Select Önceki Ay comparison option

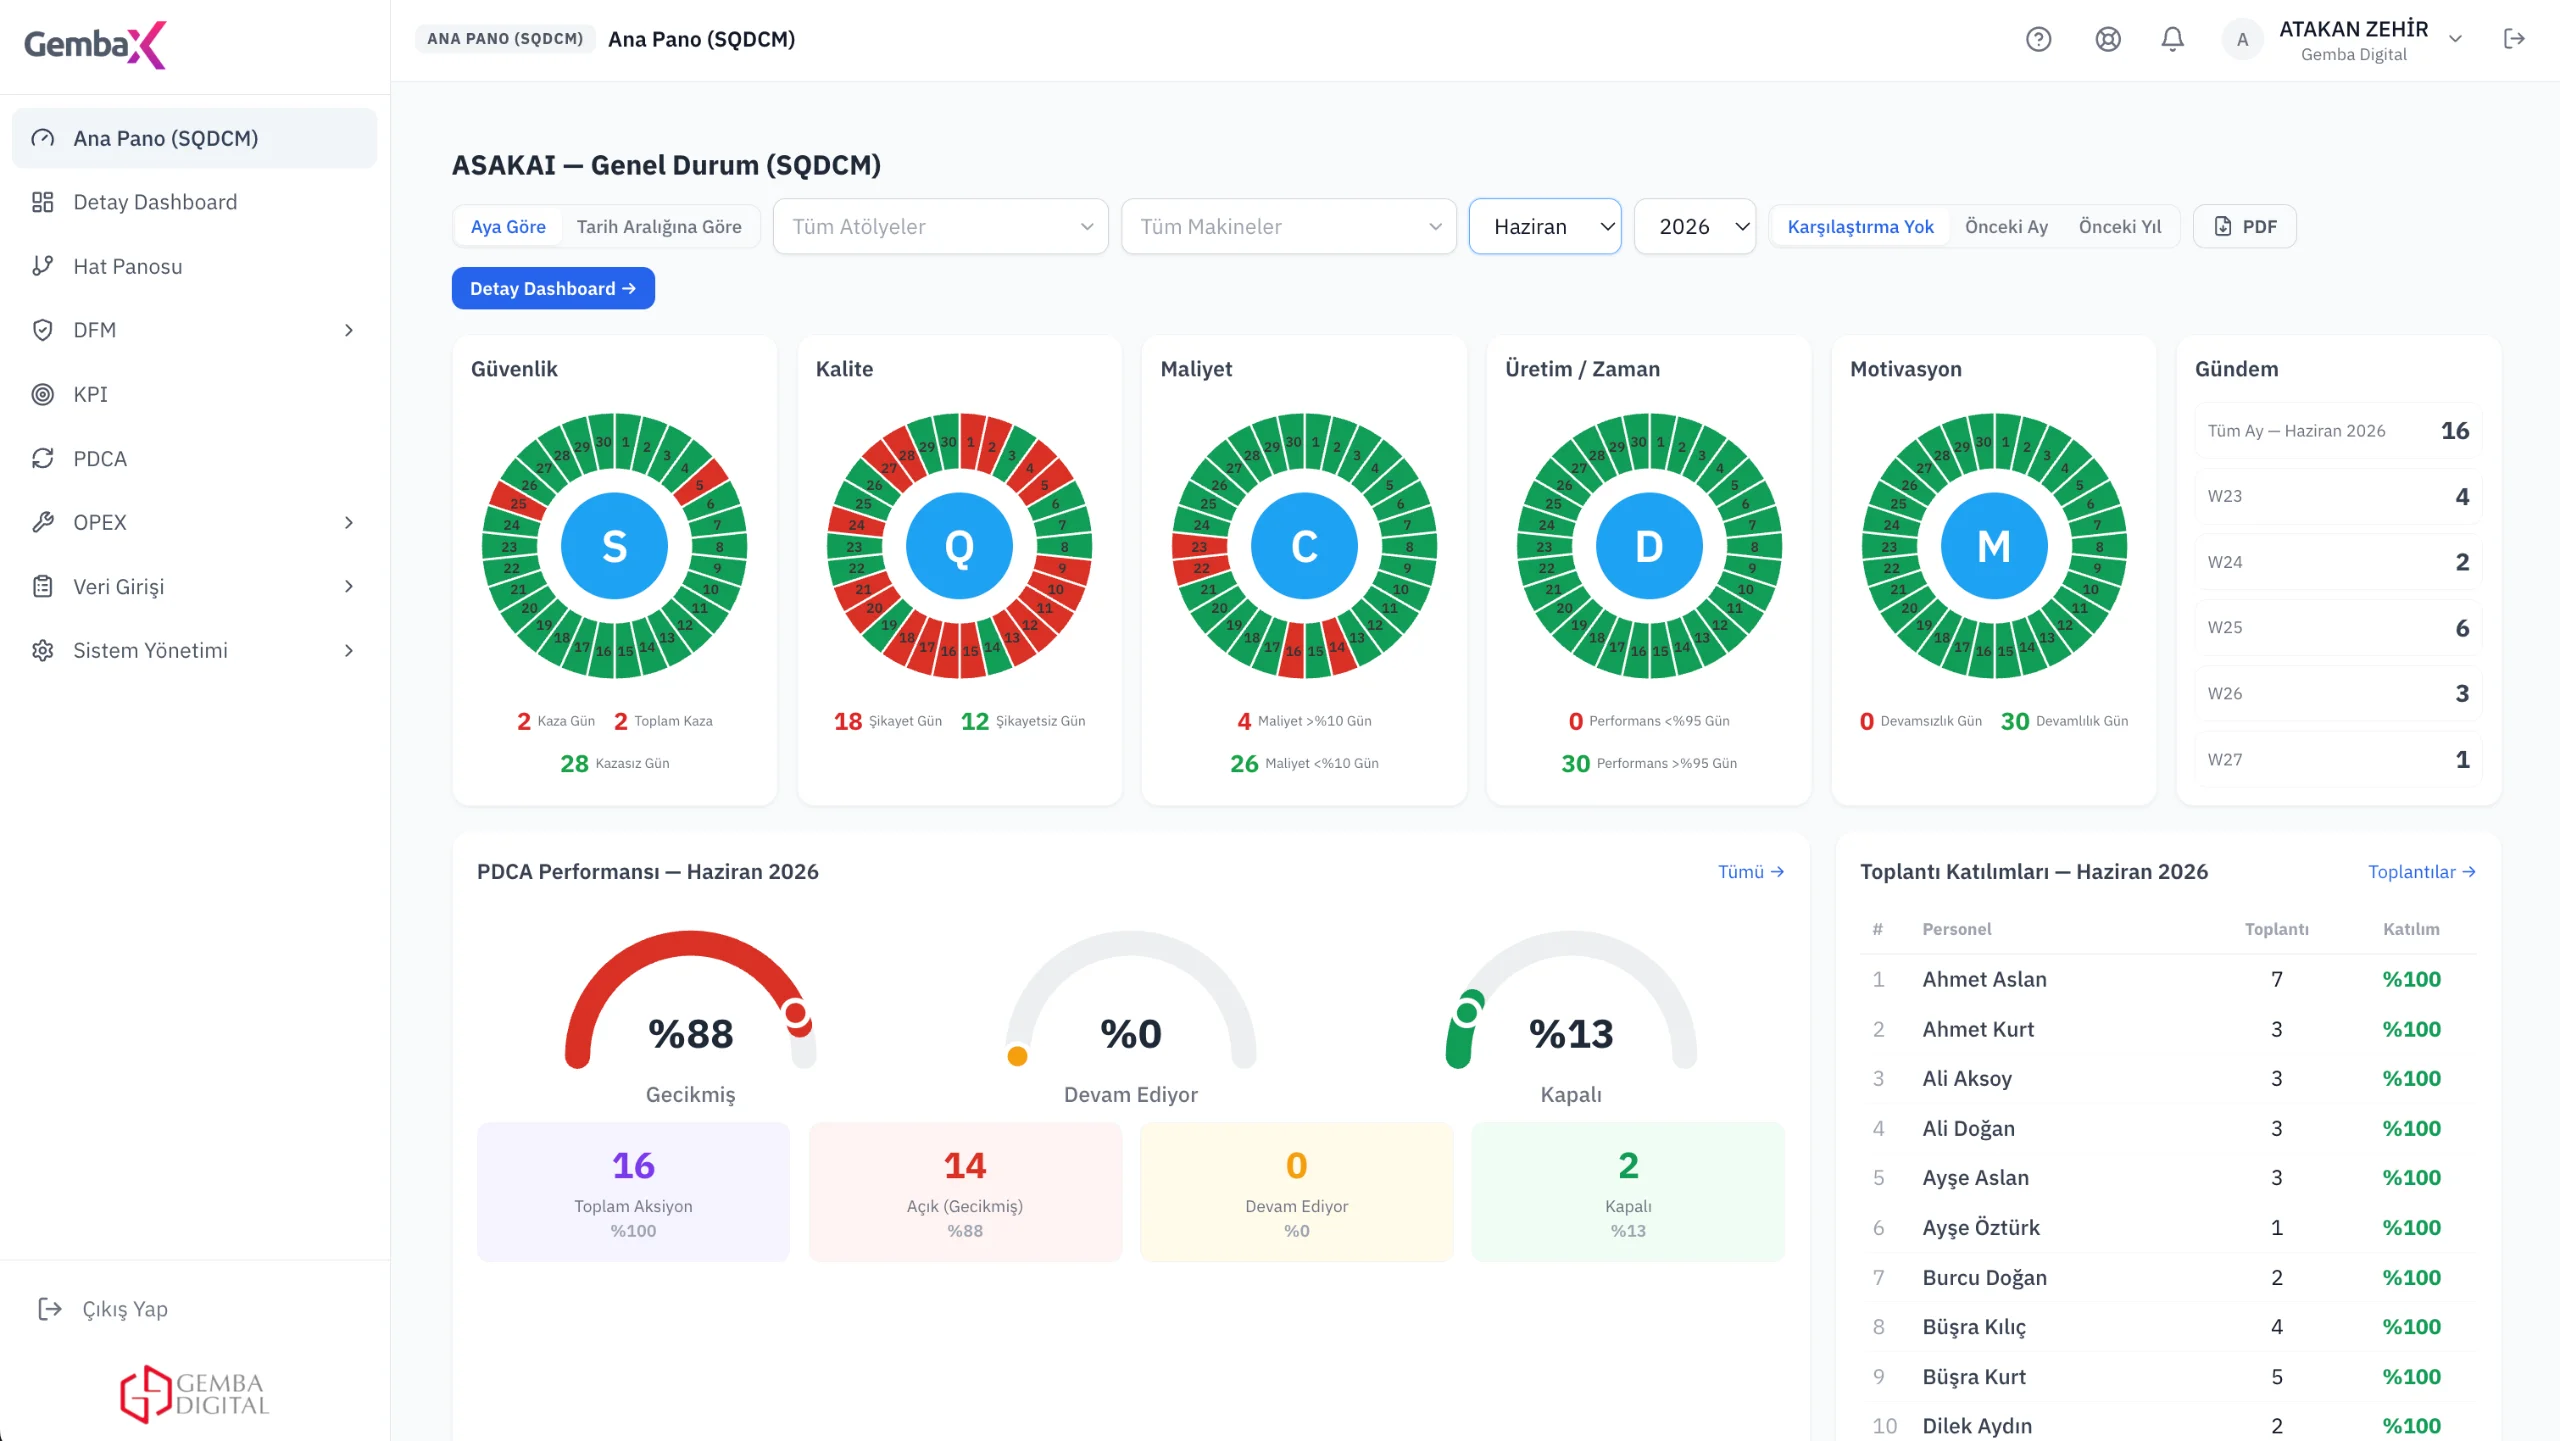click(x=2006, y=226)
